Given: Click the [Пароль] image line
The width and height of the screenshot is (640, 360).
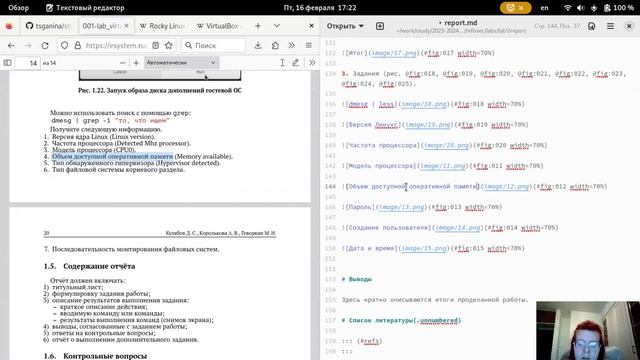Looking at the screenshot, I should 422,207.
